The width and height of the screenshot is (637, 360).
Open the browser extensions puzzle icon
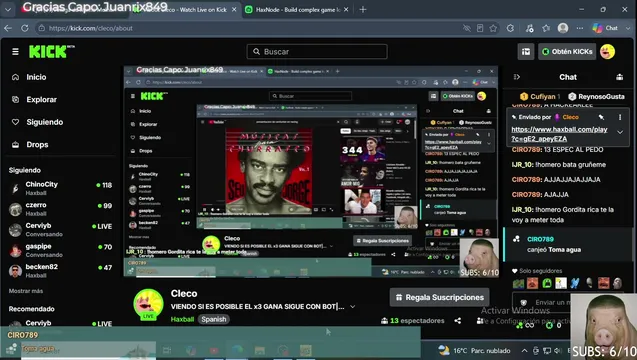510,28
